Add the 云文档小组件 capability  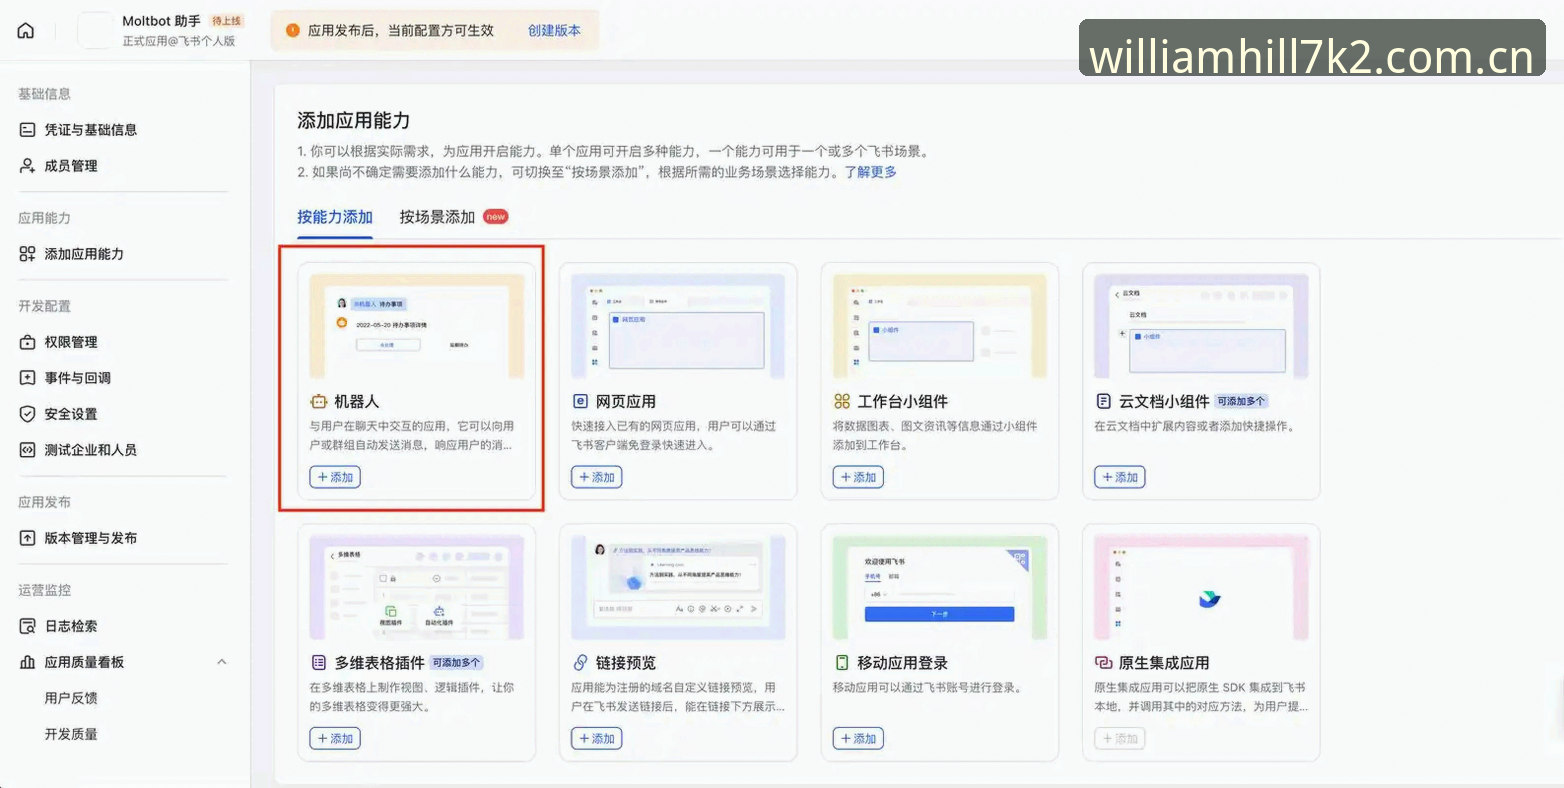click(x=1120, y=477)
